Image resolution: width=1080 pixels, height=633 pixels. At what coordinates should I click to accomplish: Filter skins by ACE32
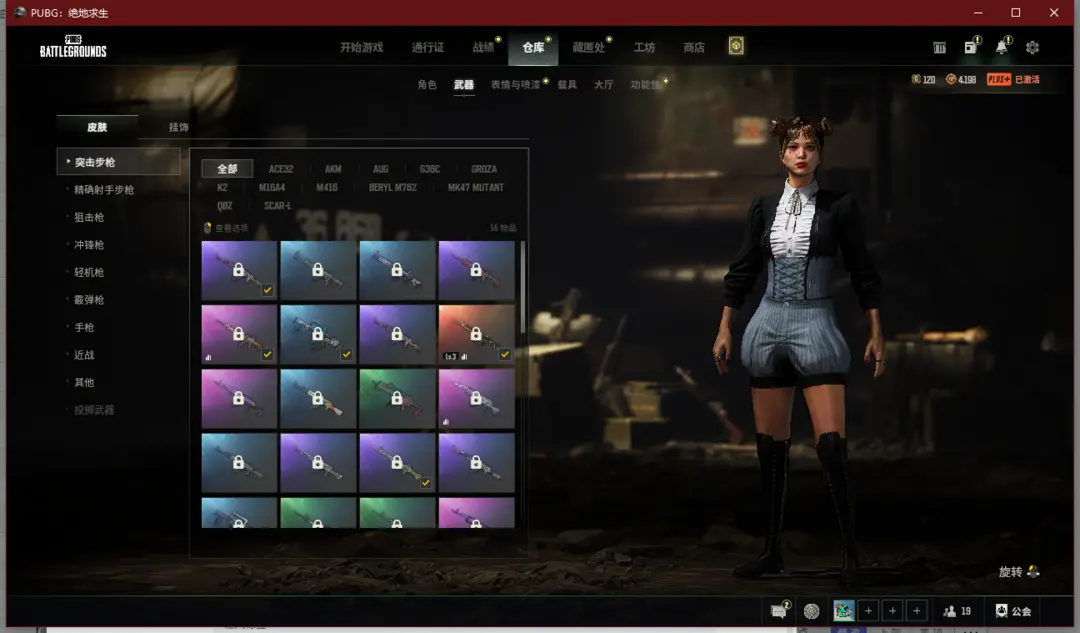[x=281, y=169]
